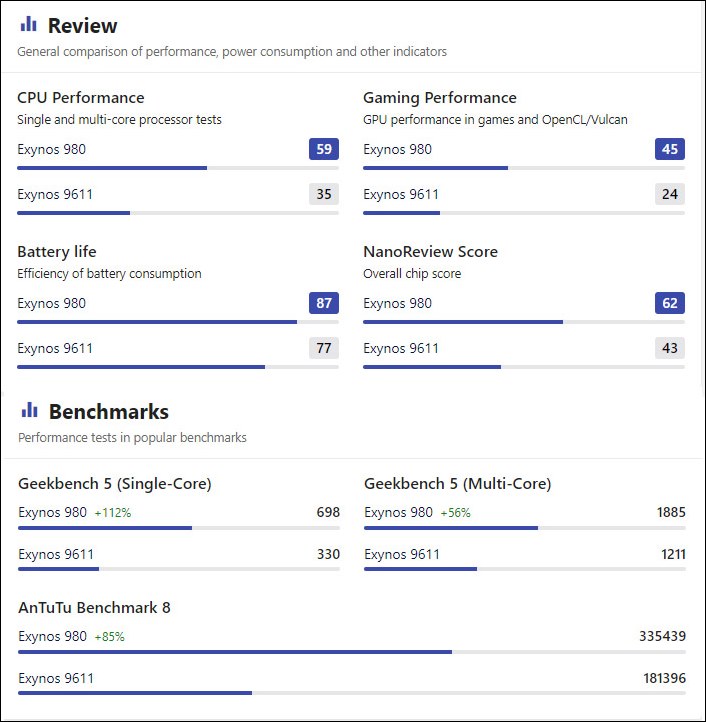
Task: Click the Exynos 980 battery score badge 87
Action: [324, 303]
